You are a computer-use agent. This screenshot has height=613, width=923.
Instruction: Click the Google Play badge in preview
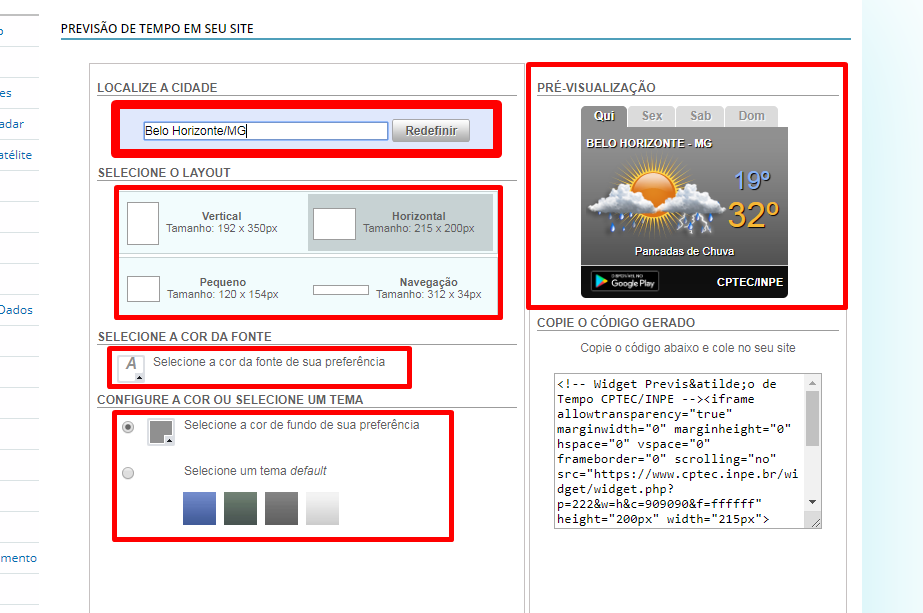point(624,282)
